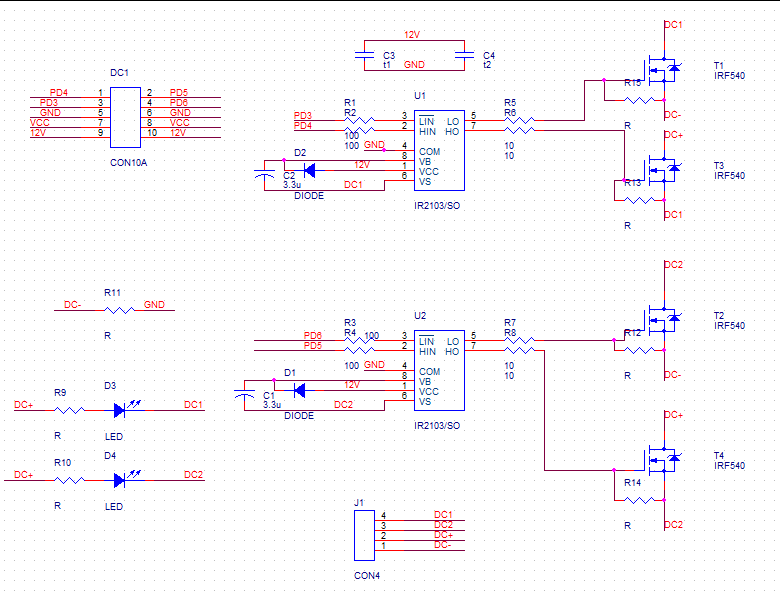Click the DC+ net label left of R9
The width and height of the screenshot is (780, 598).
(23, 404)
